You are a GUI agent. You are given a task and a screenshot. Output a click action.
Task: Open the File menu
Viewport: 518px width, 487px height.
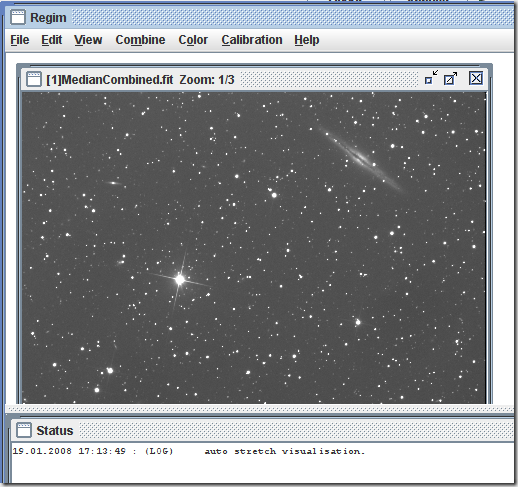20,40
